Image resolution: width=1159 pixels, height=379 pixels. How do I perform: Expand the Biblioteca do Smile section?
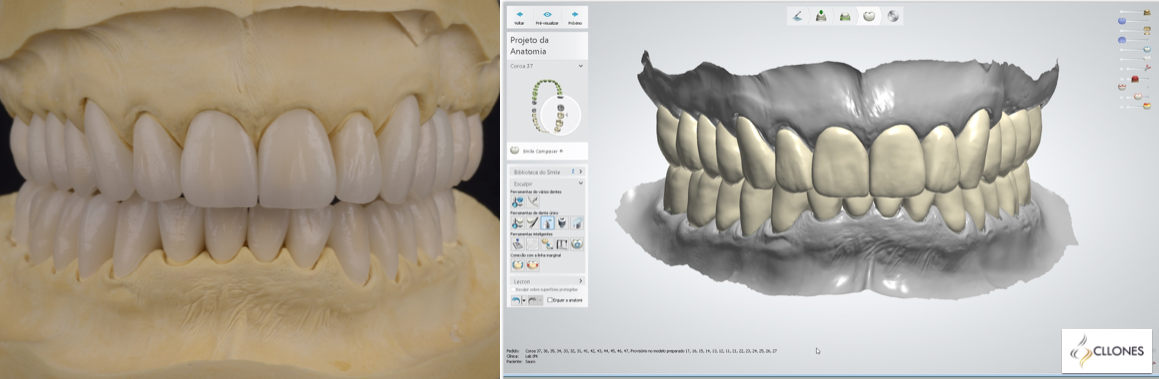pos(581,171)
